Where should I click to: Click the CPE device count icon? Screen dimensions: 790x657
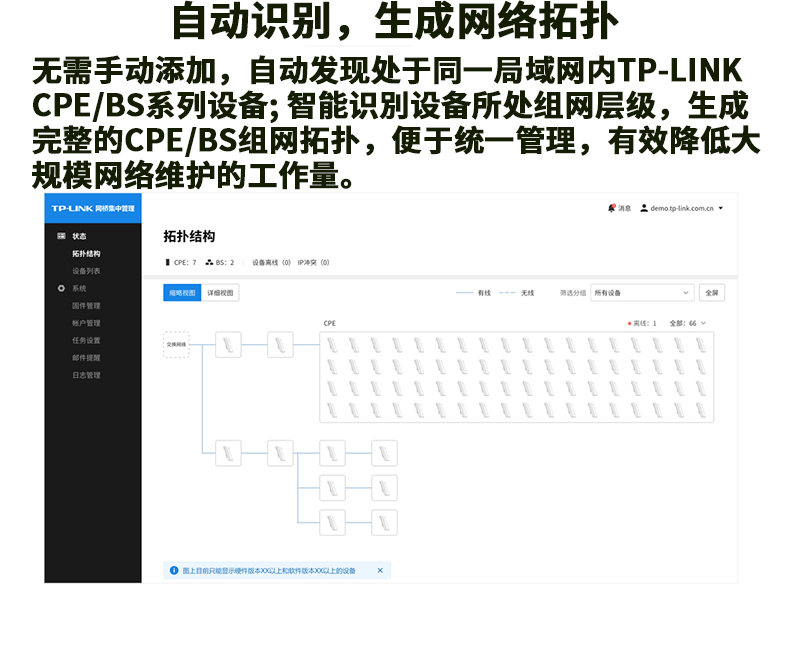point(167,262)
